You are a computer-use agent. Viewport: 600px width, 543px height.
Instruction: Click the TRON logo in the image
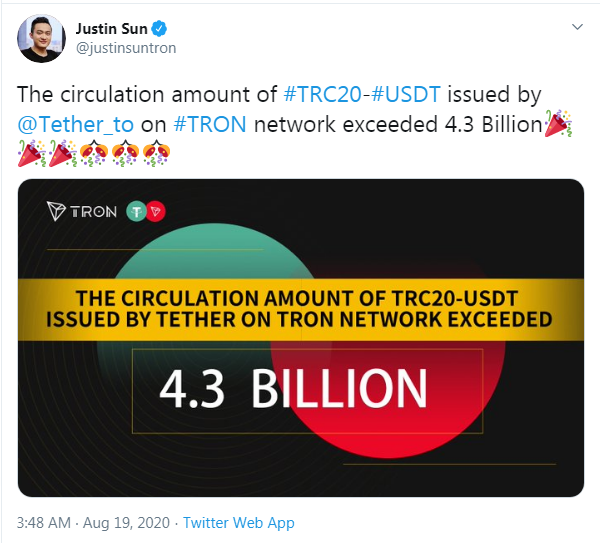(82, 211)
